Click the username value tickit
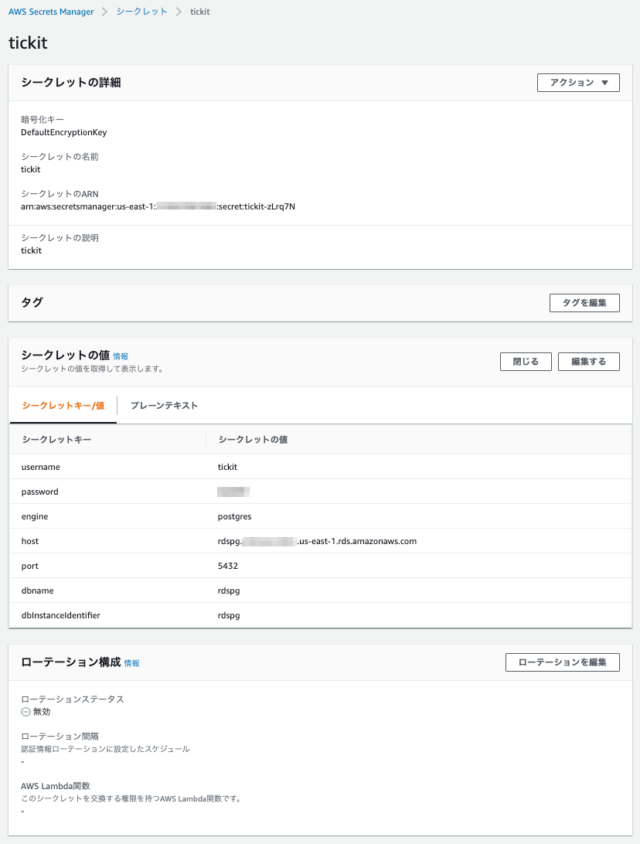This screenshot has width=640, height=844. point(227,467)
